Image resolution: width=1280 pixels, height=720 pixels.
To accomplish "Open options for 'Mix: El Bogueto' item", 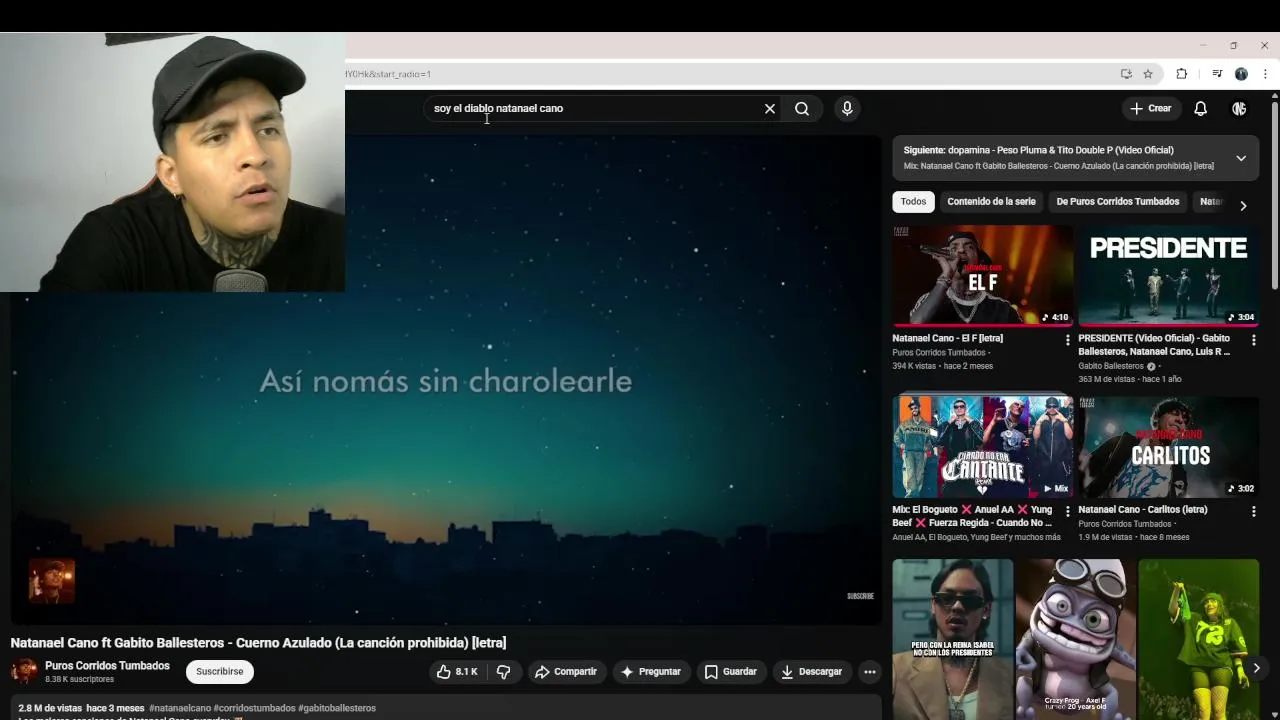I will coord(1067,511).
